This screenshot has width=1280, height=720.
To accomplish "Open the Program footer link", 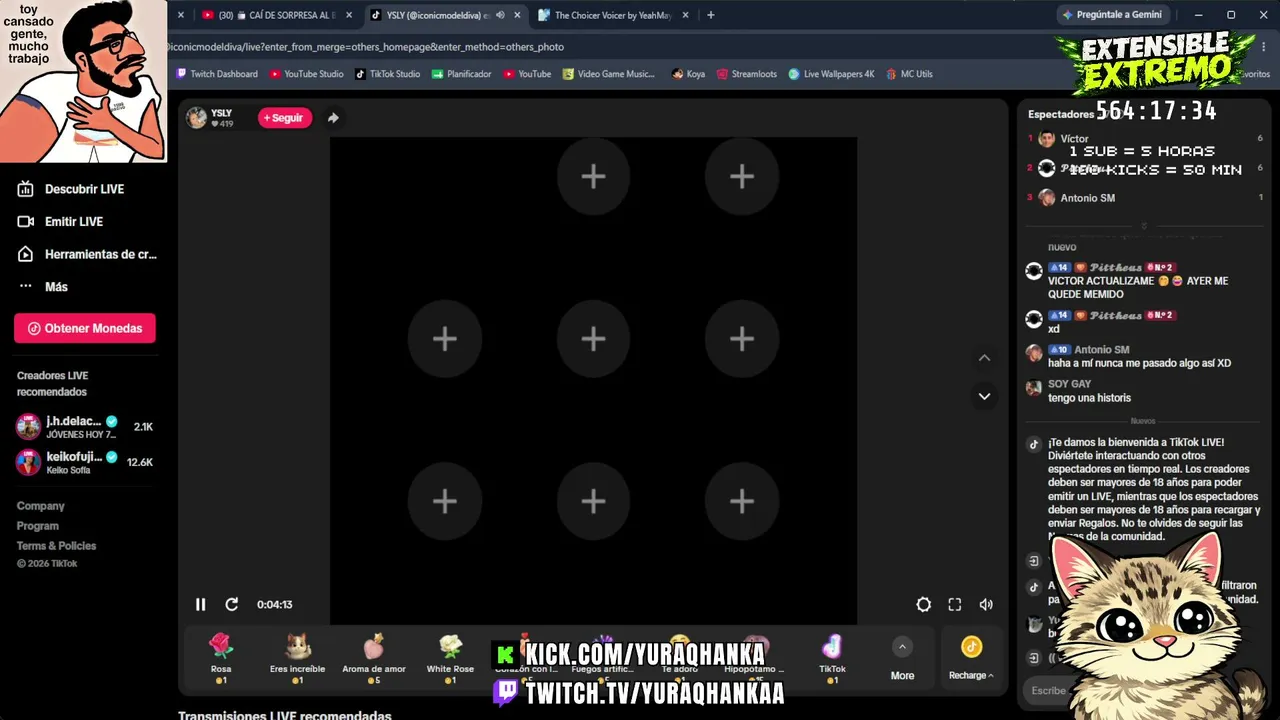I will click(38, 526).
